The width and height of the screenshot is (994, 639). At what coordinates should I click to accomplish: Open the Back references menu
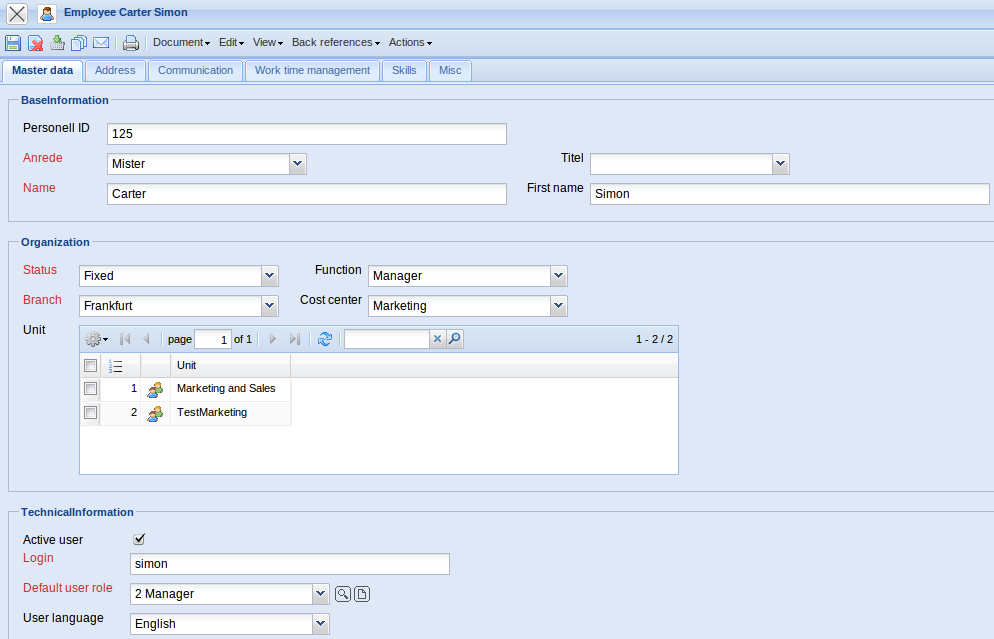point(335,43)
